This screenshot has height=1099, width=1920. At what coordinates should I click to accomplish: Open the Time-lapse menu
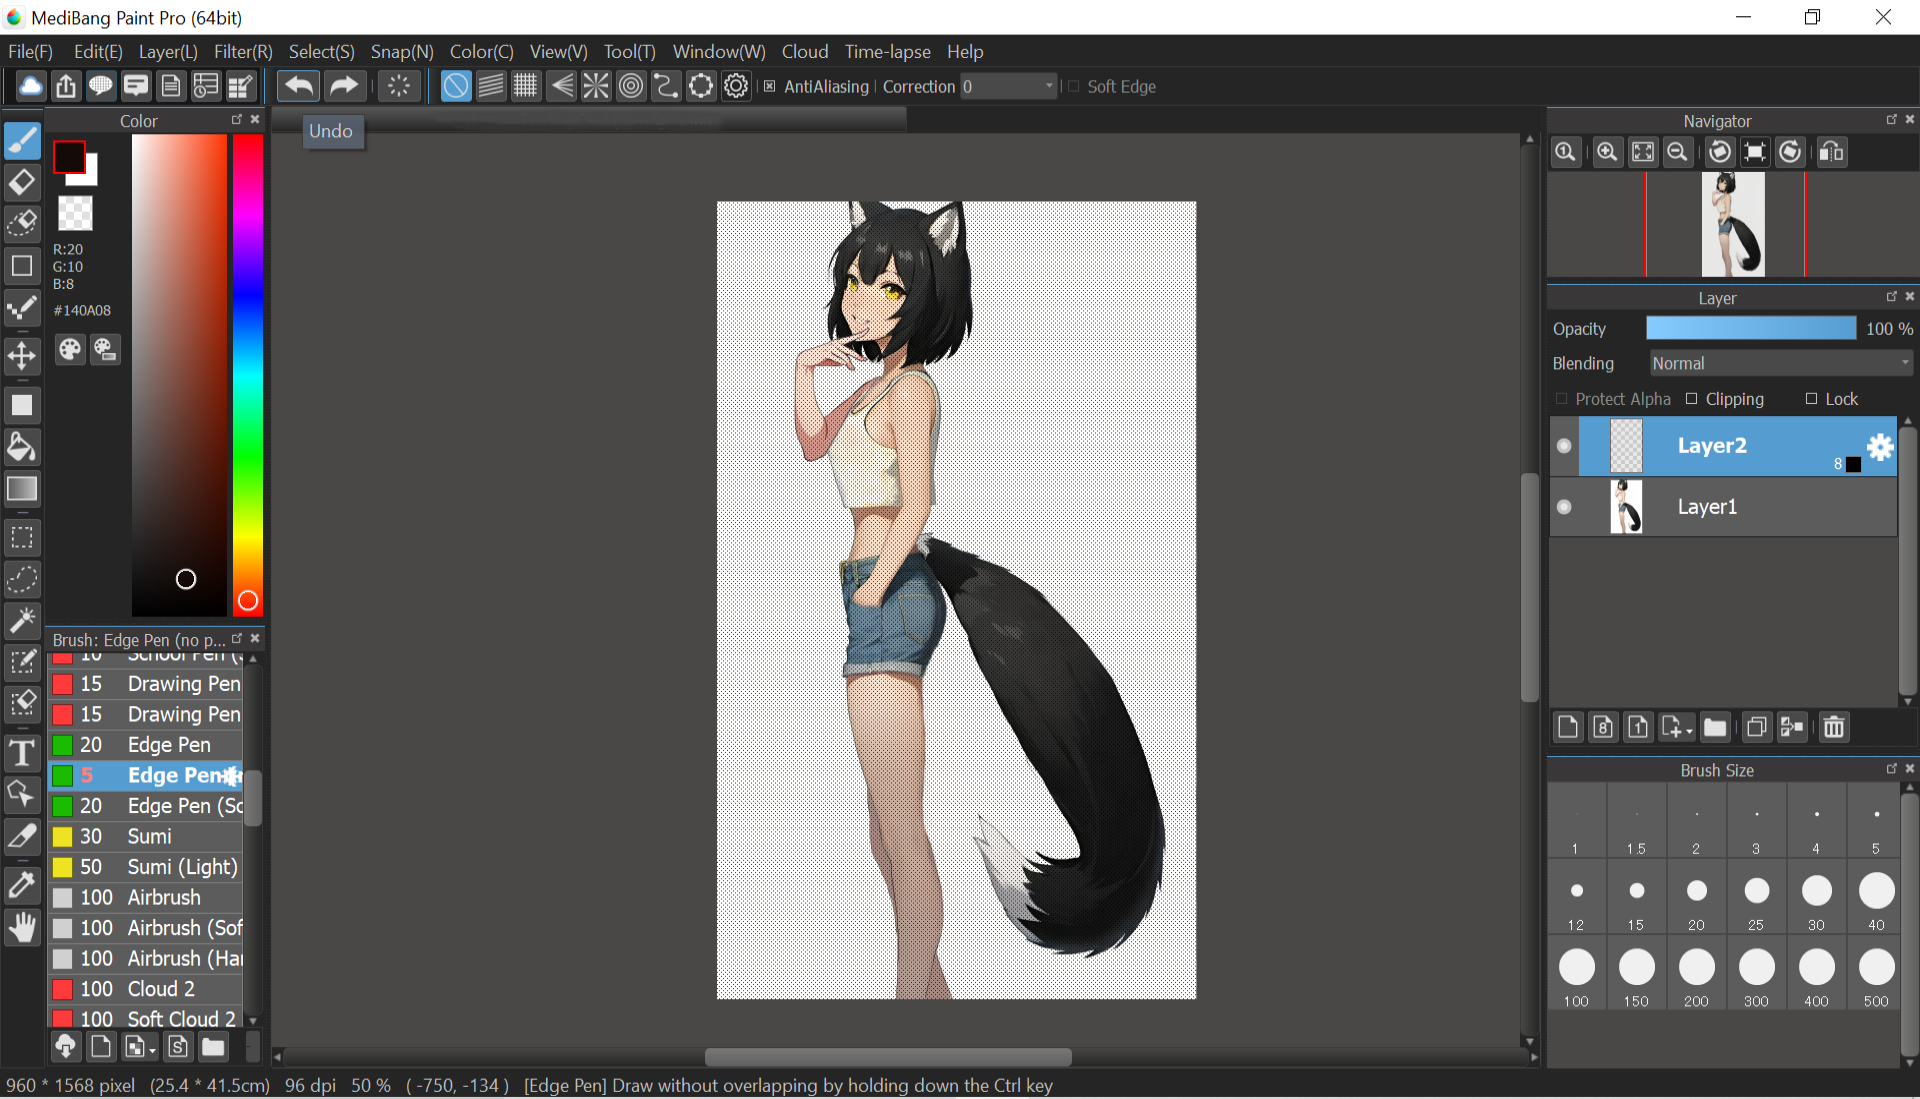(x=887, y=52)
